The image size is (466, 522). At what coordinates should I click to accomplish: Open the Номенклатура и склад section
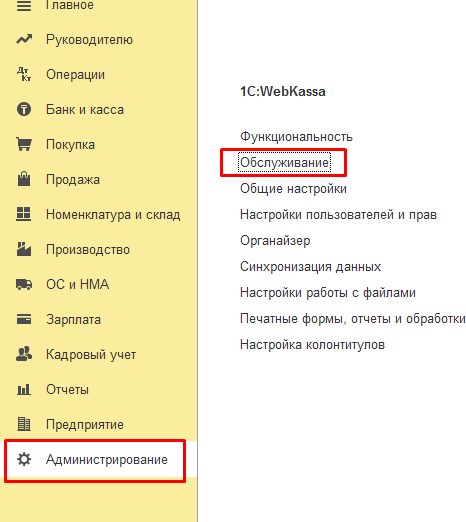(x=113, y=214)
